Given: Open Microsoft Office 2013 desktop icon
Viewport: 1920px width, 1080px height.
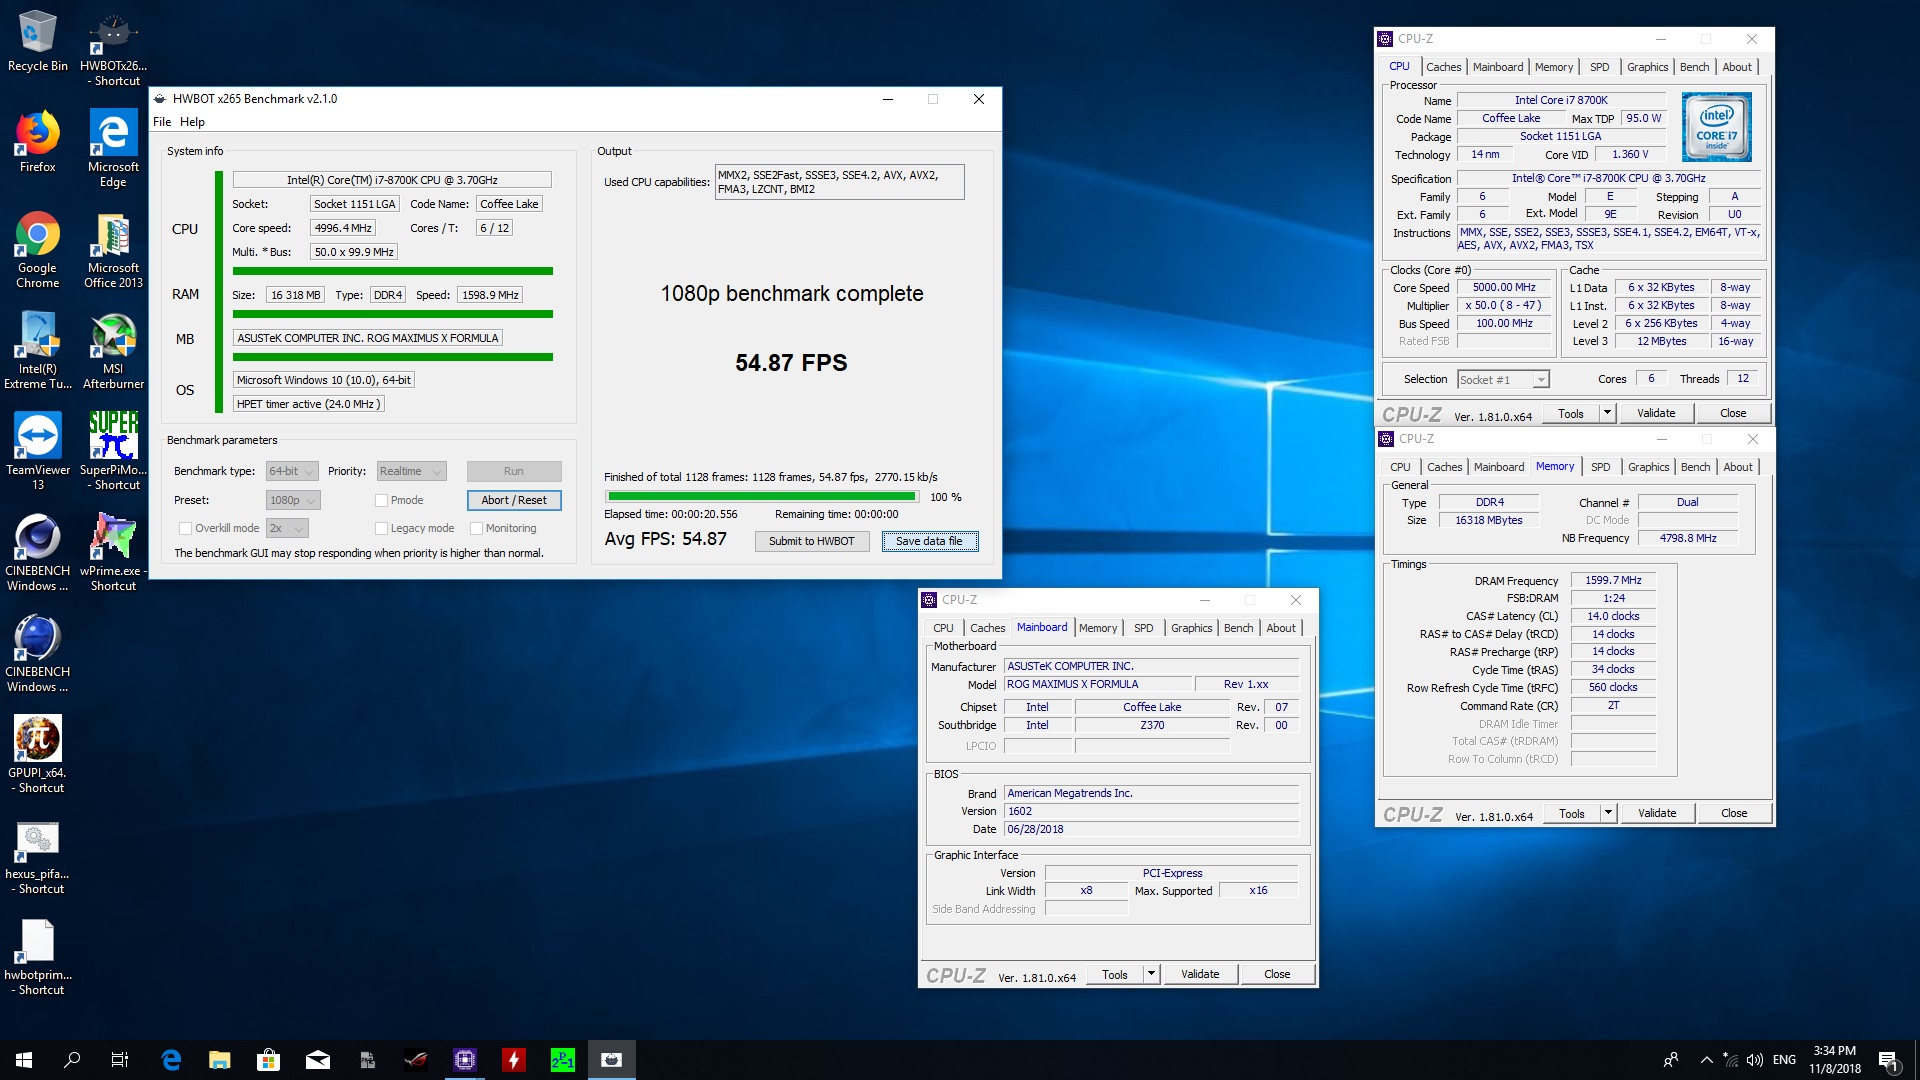Looking at the screenshot, I should point(113,249).
